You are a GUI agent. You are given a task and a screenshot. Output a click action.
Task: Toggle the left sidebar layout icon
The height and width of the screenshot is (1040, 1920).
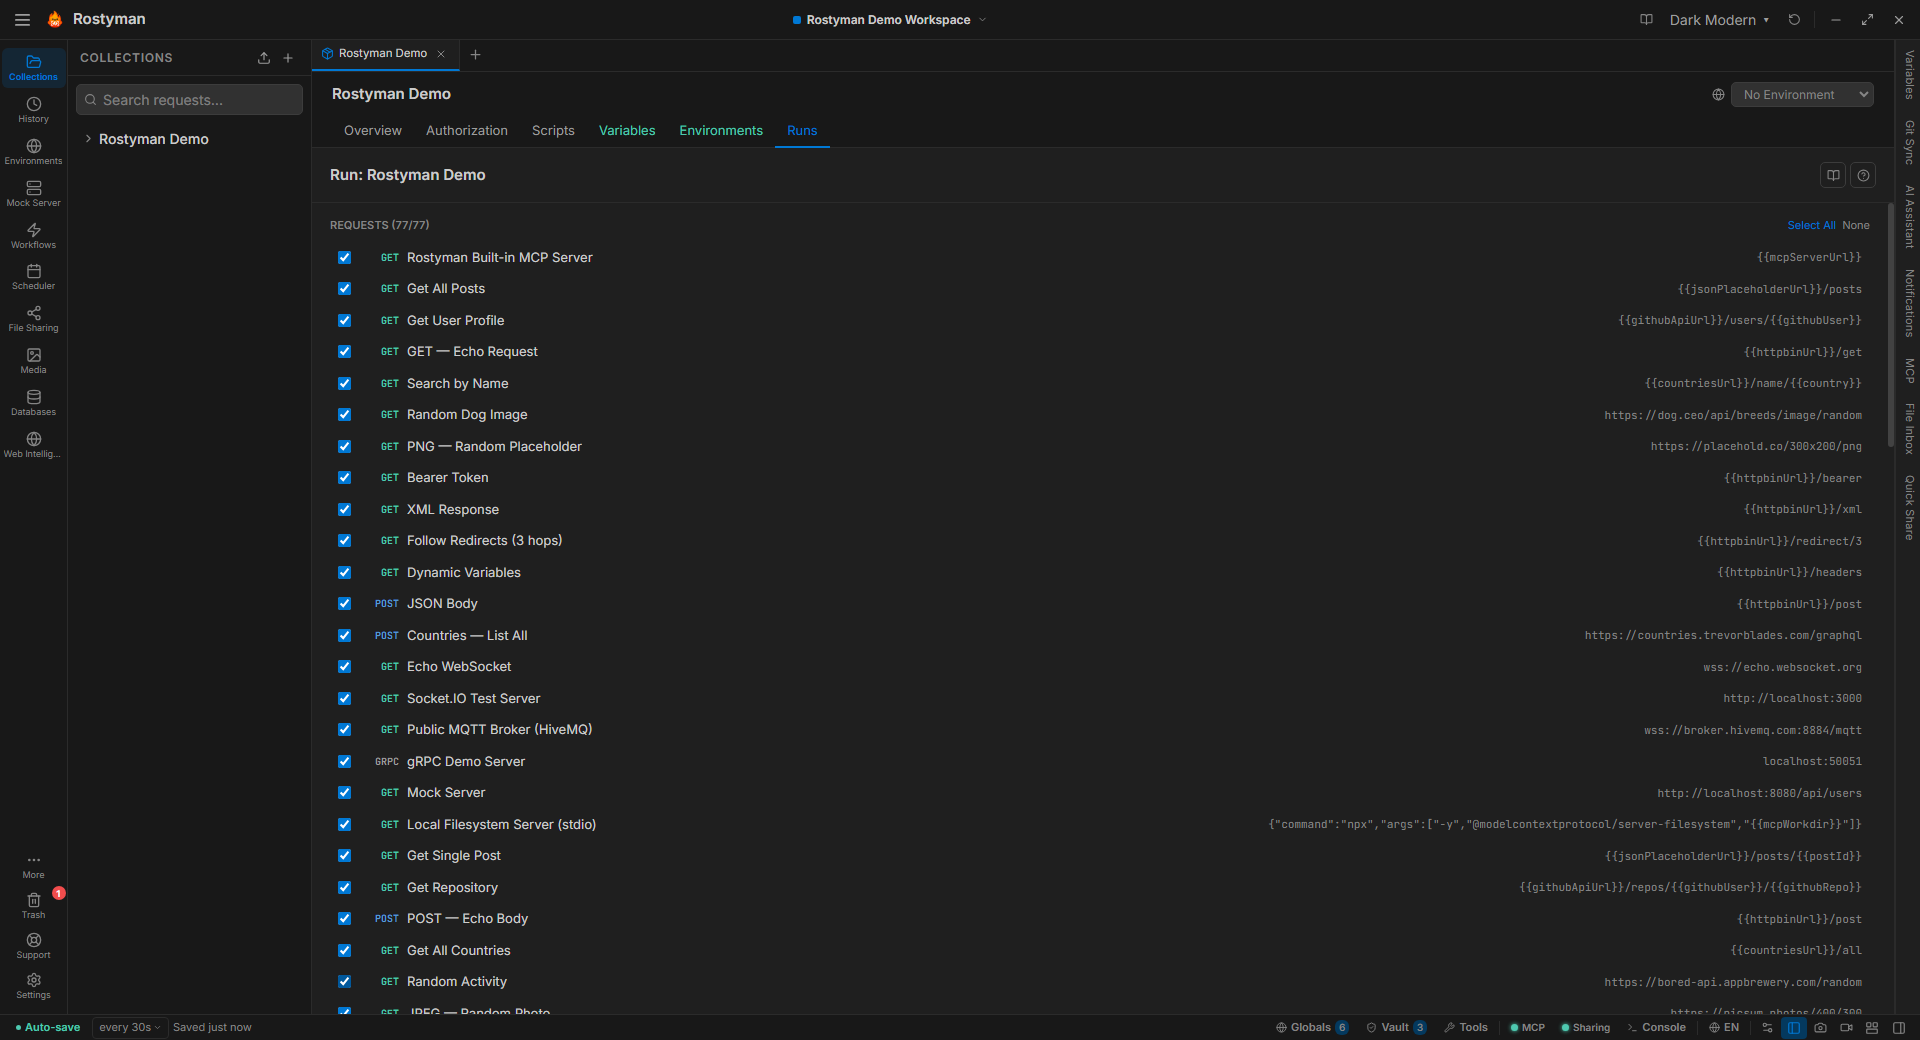(x=1794, y=1027)
